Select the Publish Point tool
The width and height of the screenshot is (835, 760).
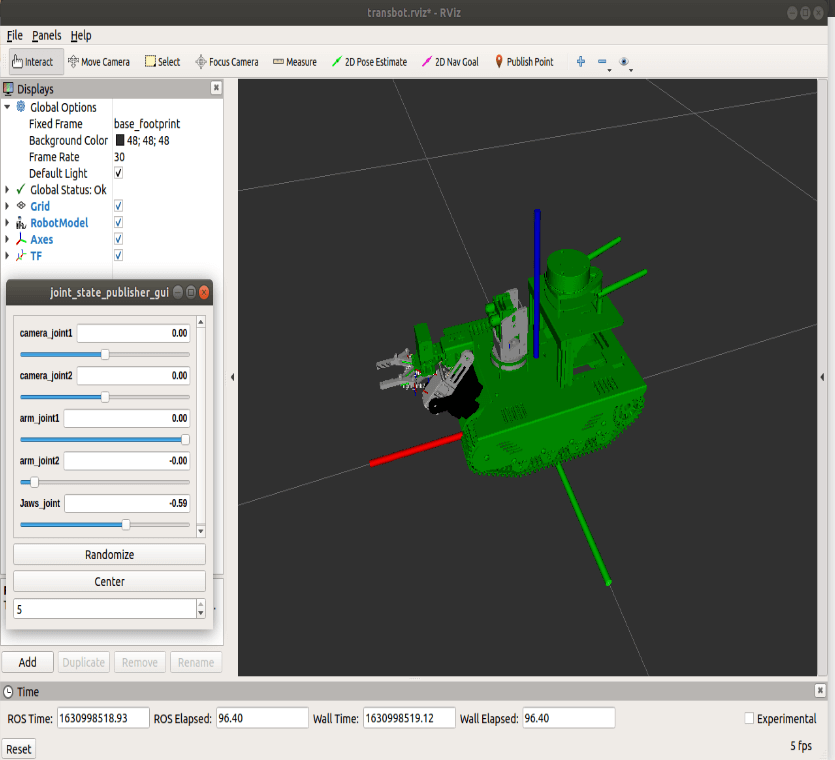(x=524, y=62)
